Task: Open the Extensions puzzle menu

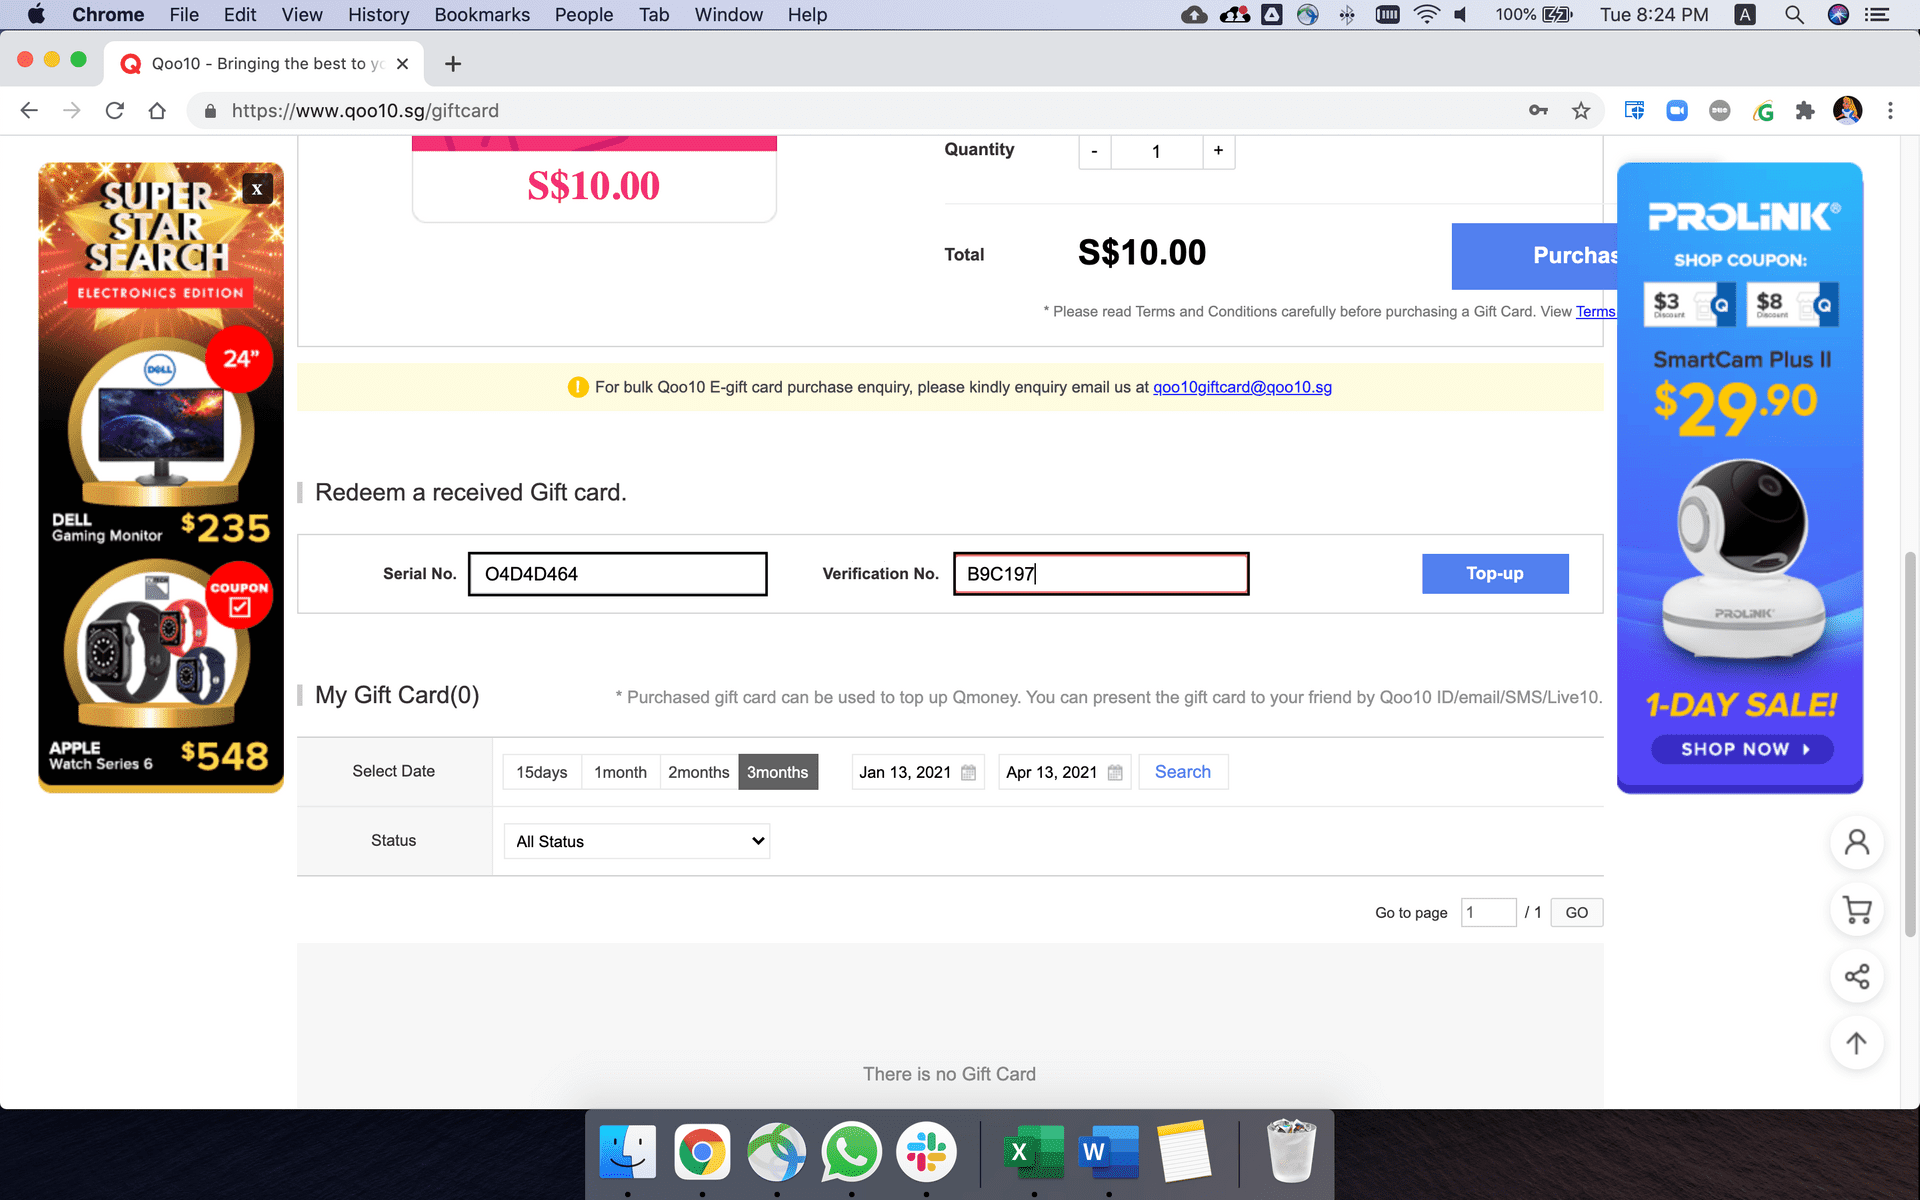Action: coord(1805,111)
